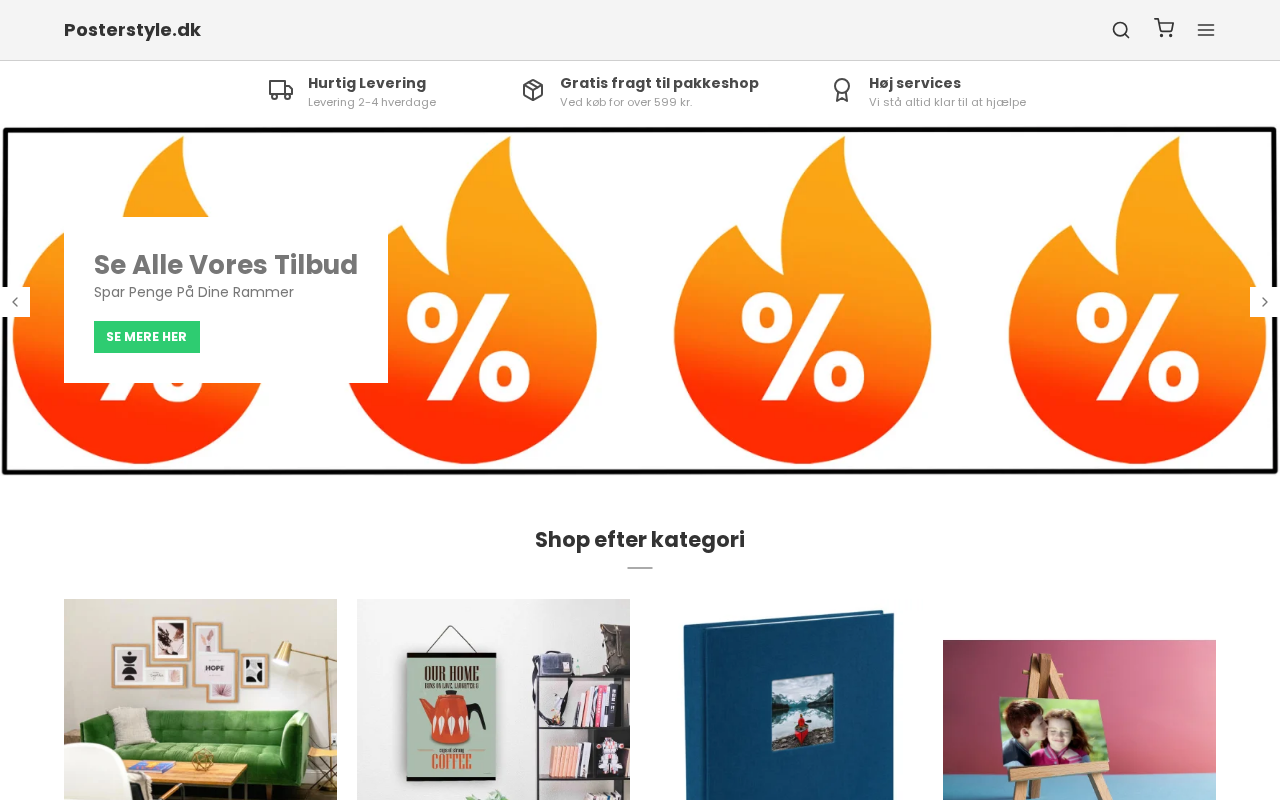Click the Høj services text
The width and height of the screenshot is (1280, 800).
tap(915, 83)
